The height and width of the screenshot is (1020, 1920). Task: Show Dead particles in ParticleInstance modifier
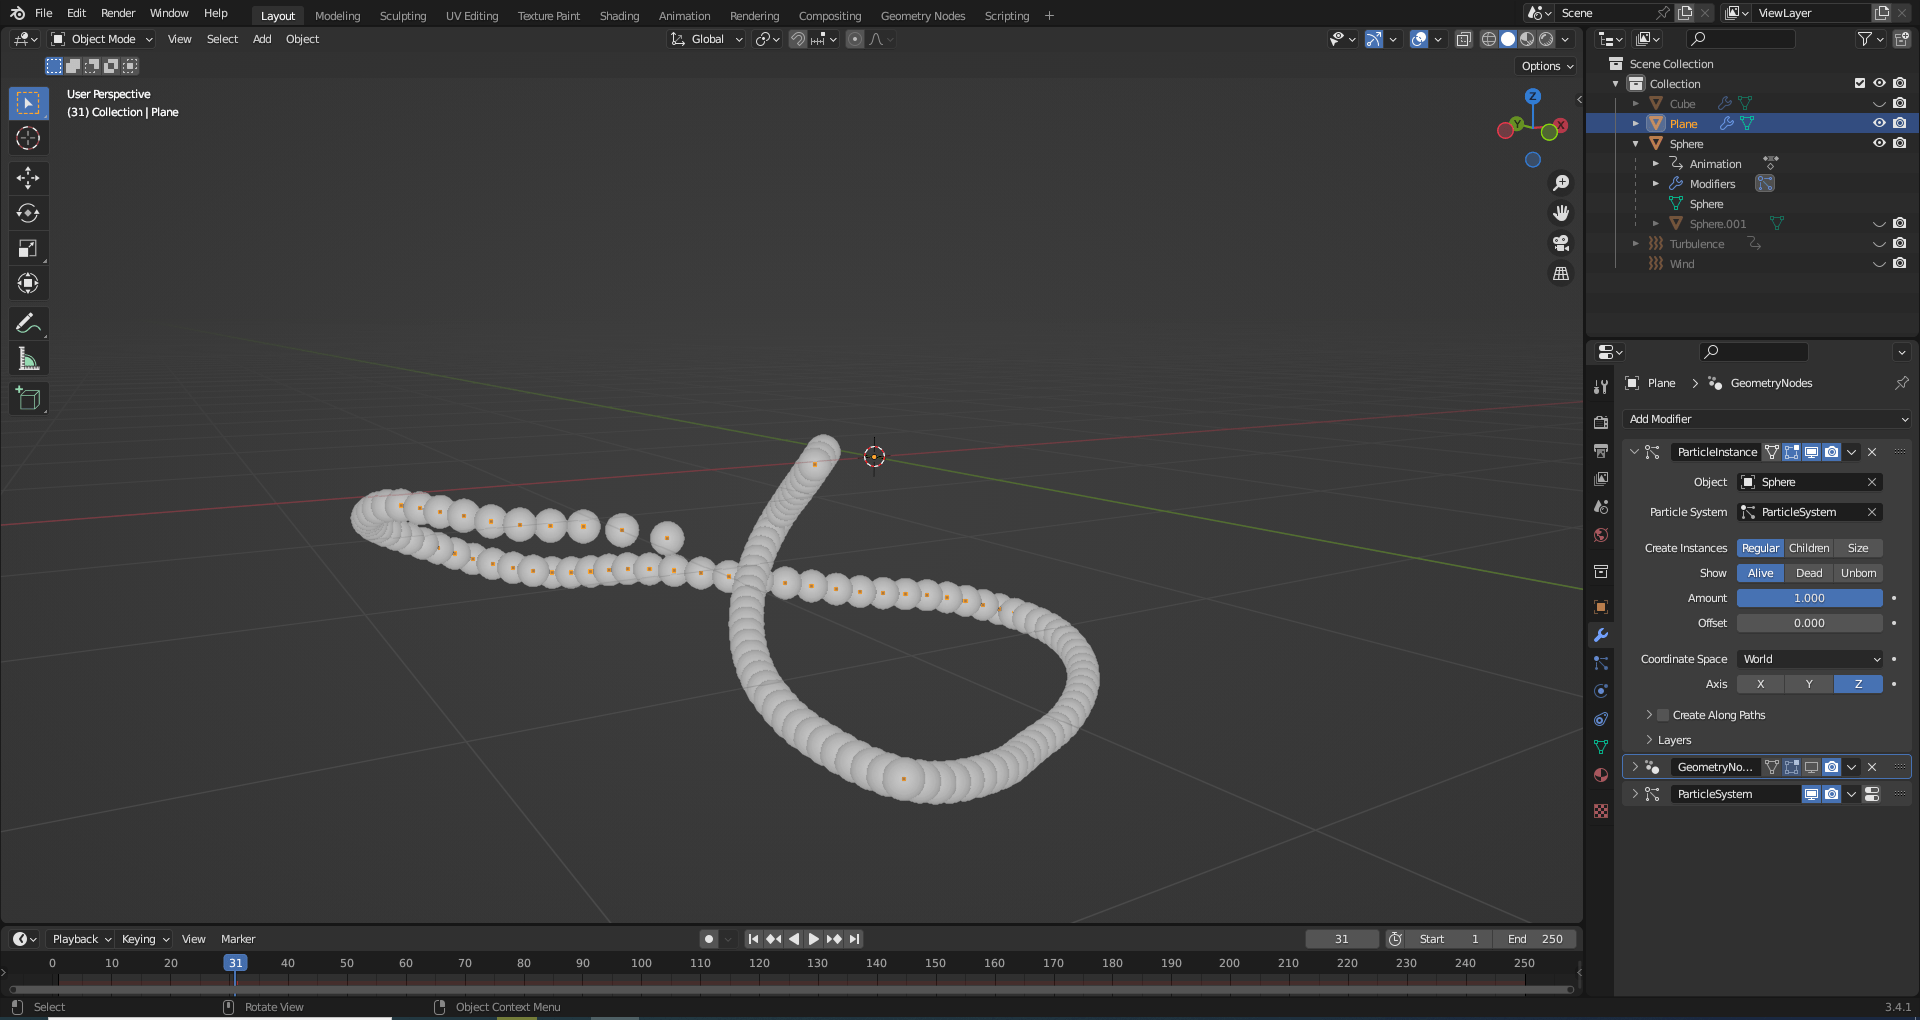(1808, 572)
